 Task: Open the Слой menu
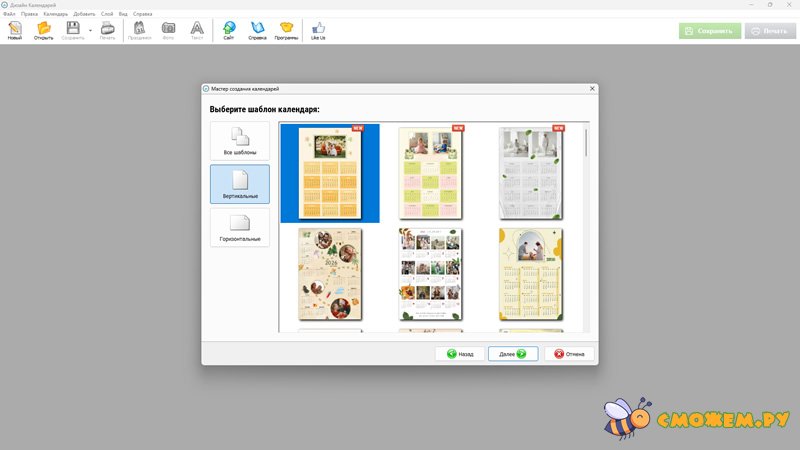(107, 14)
